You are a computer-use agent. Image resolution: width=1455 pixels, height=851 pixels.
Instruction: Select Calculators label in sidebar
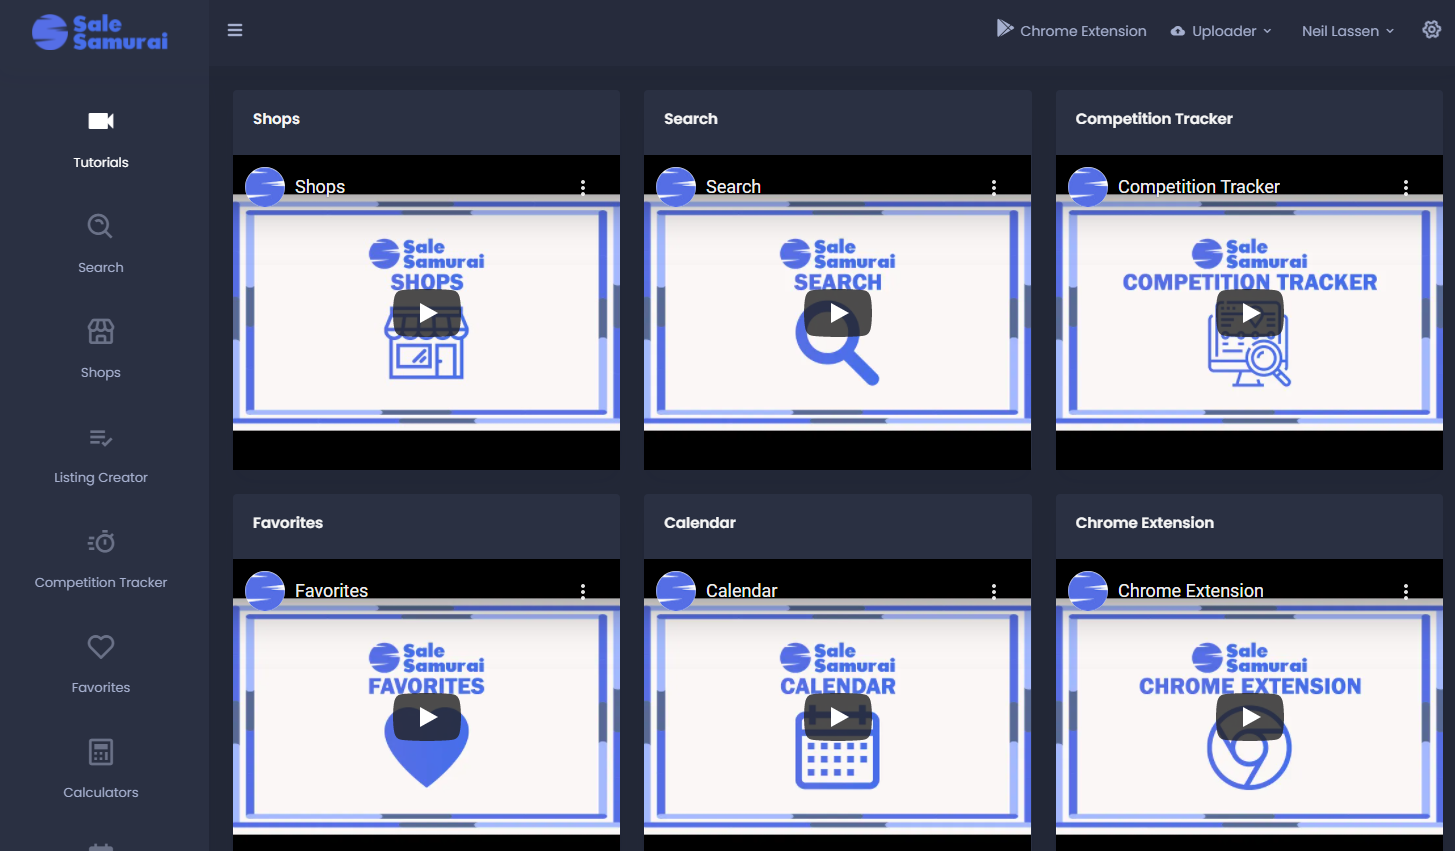tap(101, 792)
